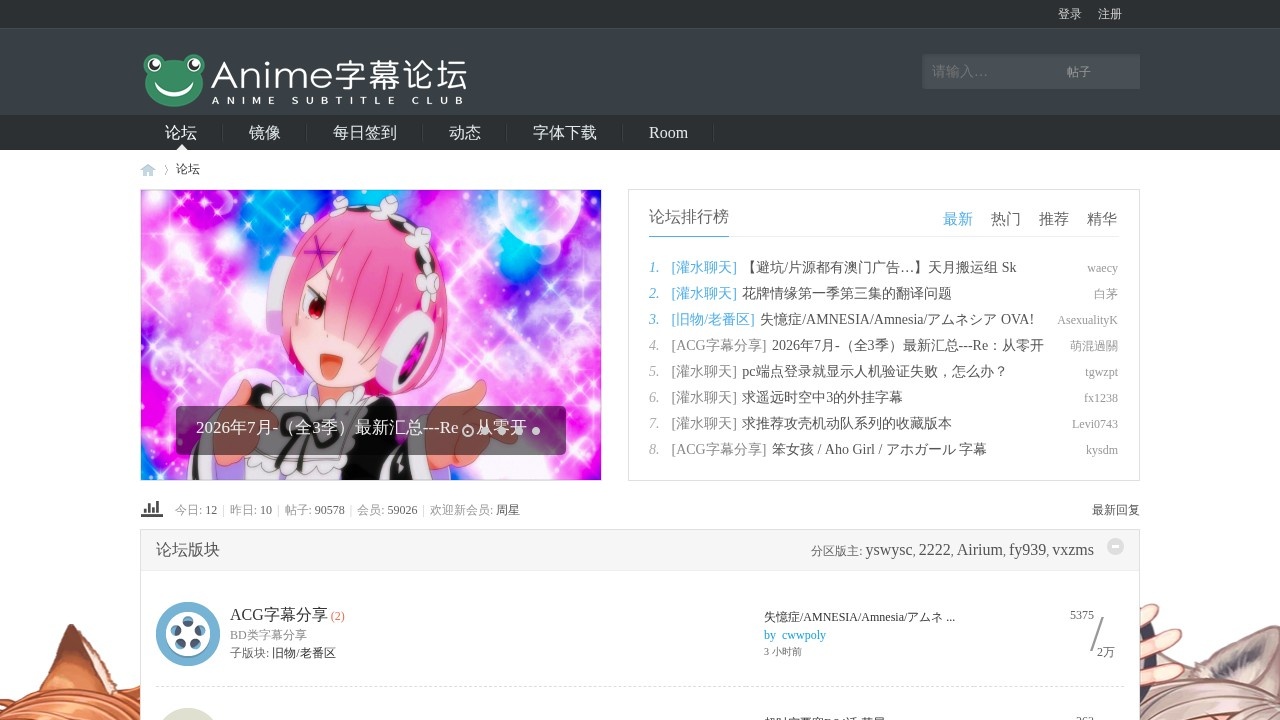
Task: Open the 旧物/老番区 sub-board link
Action: click(304, 653)
